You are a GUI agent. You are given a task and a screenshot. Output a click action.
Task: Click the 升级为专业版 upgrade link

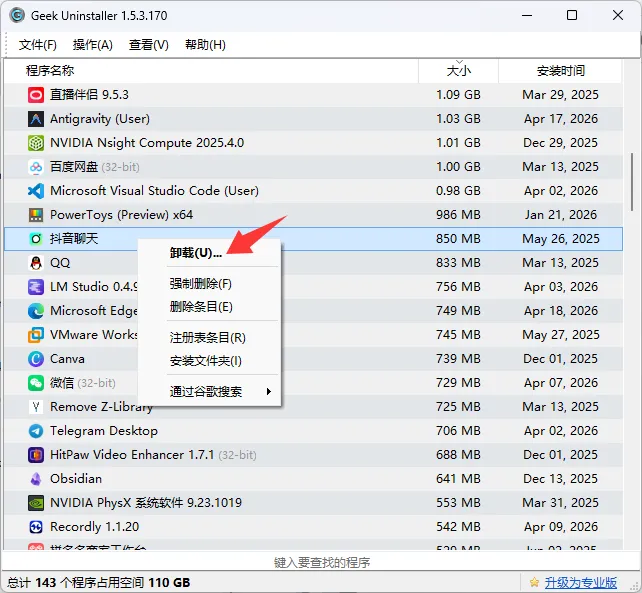(580, 582)
